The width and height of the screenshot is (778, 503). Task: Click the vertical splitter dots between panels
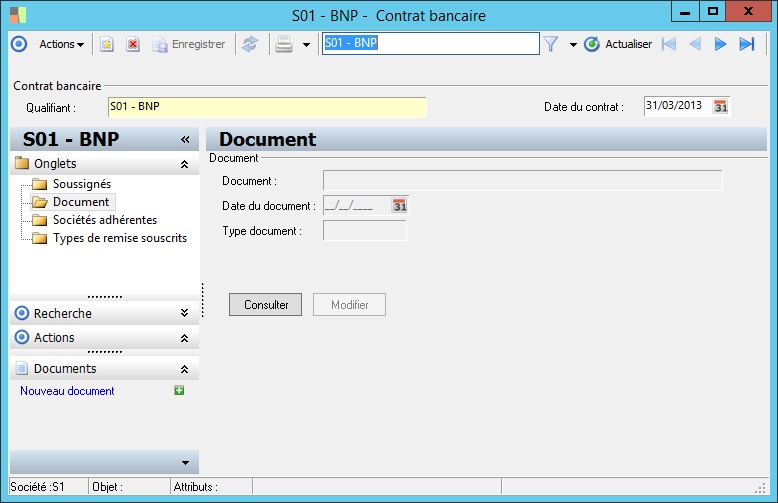[202, 300]
